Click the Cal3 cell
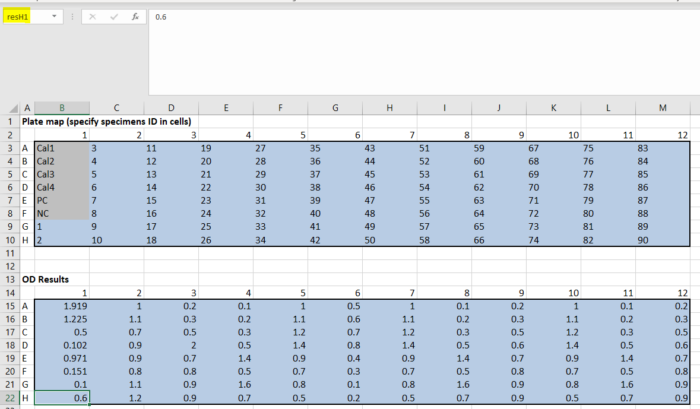 click(x=62, y=174)
